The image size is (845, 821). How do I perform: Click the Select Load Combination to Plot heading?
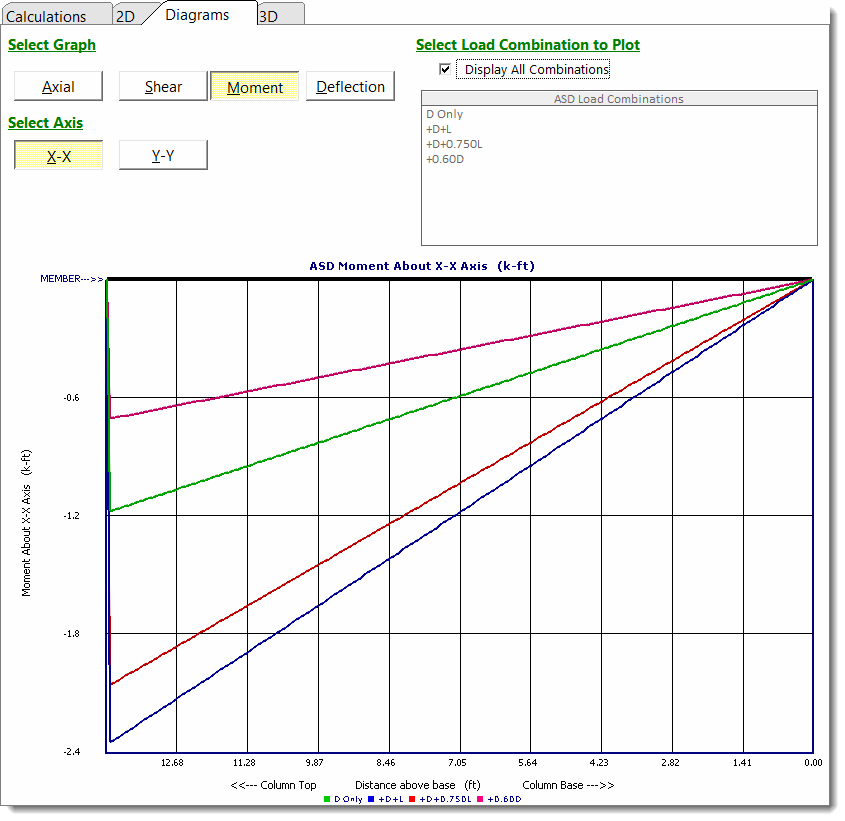coord(529,44)
